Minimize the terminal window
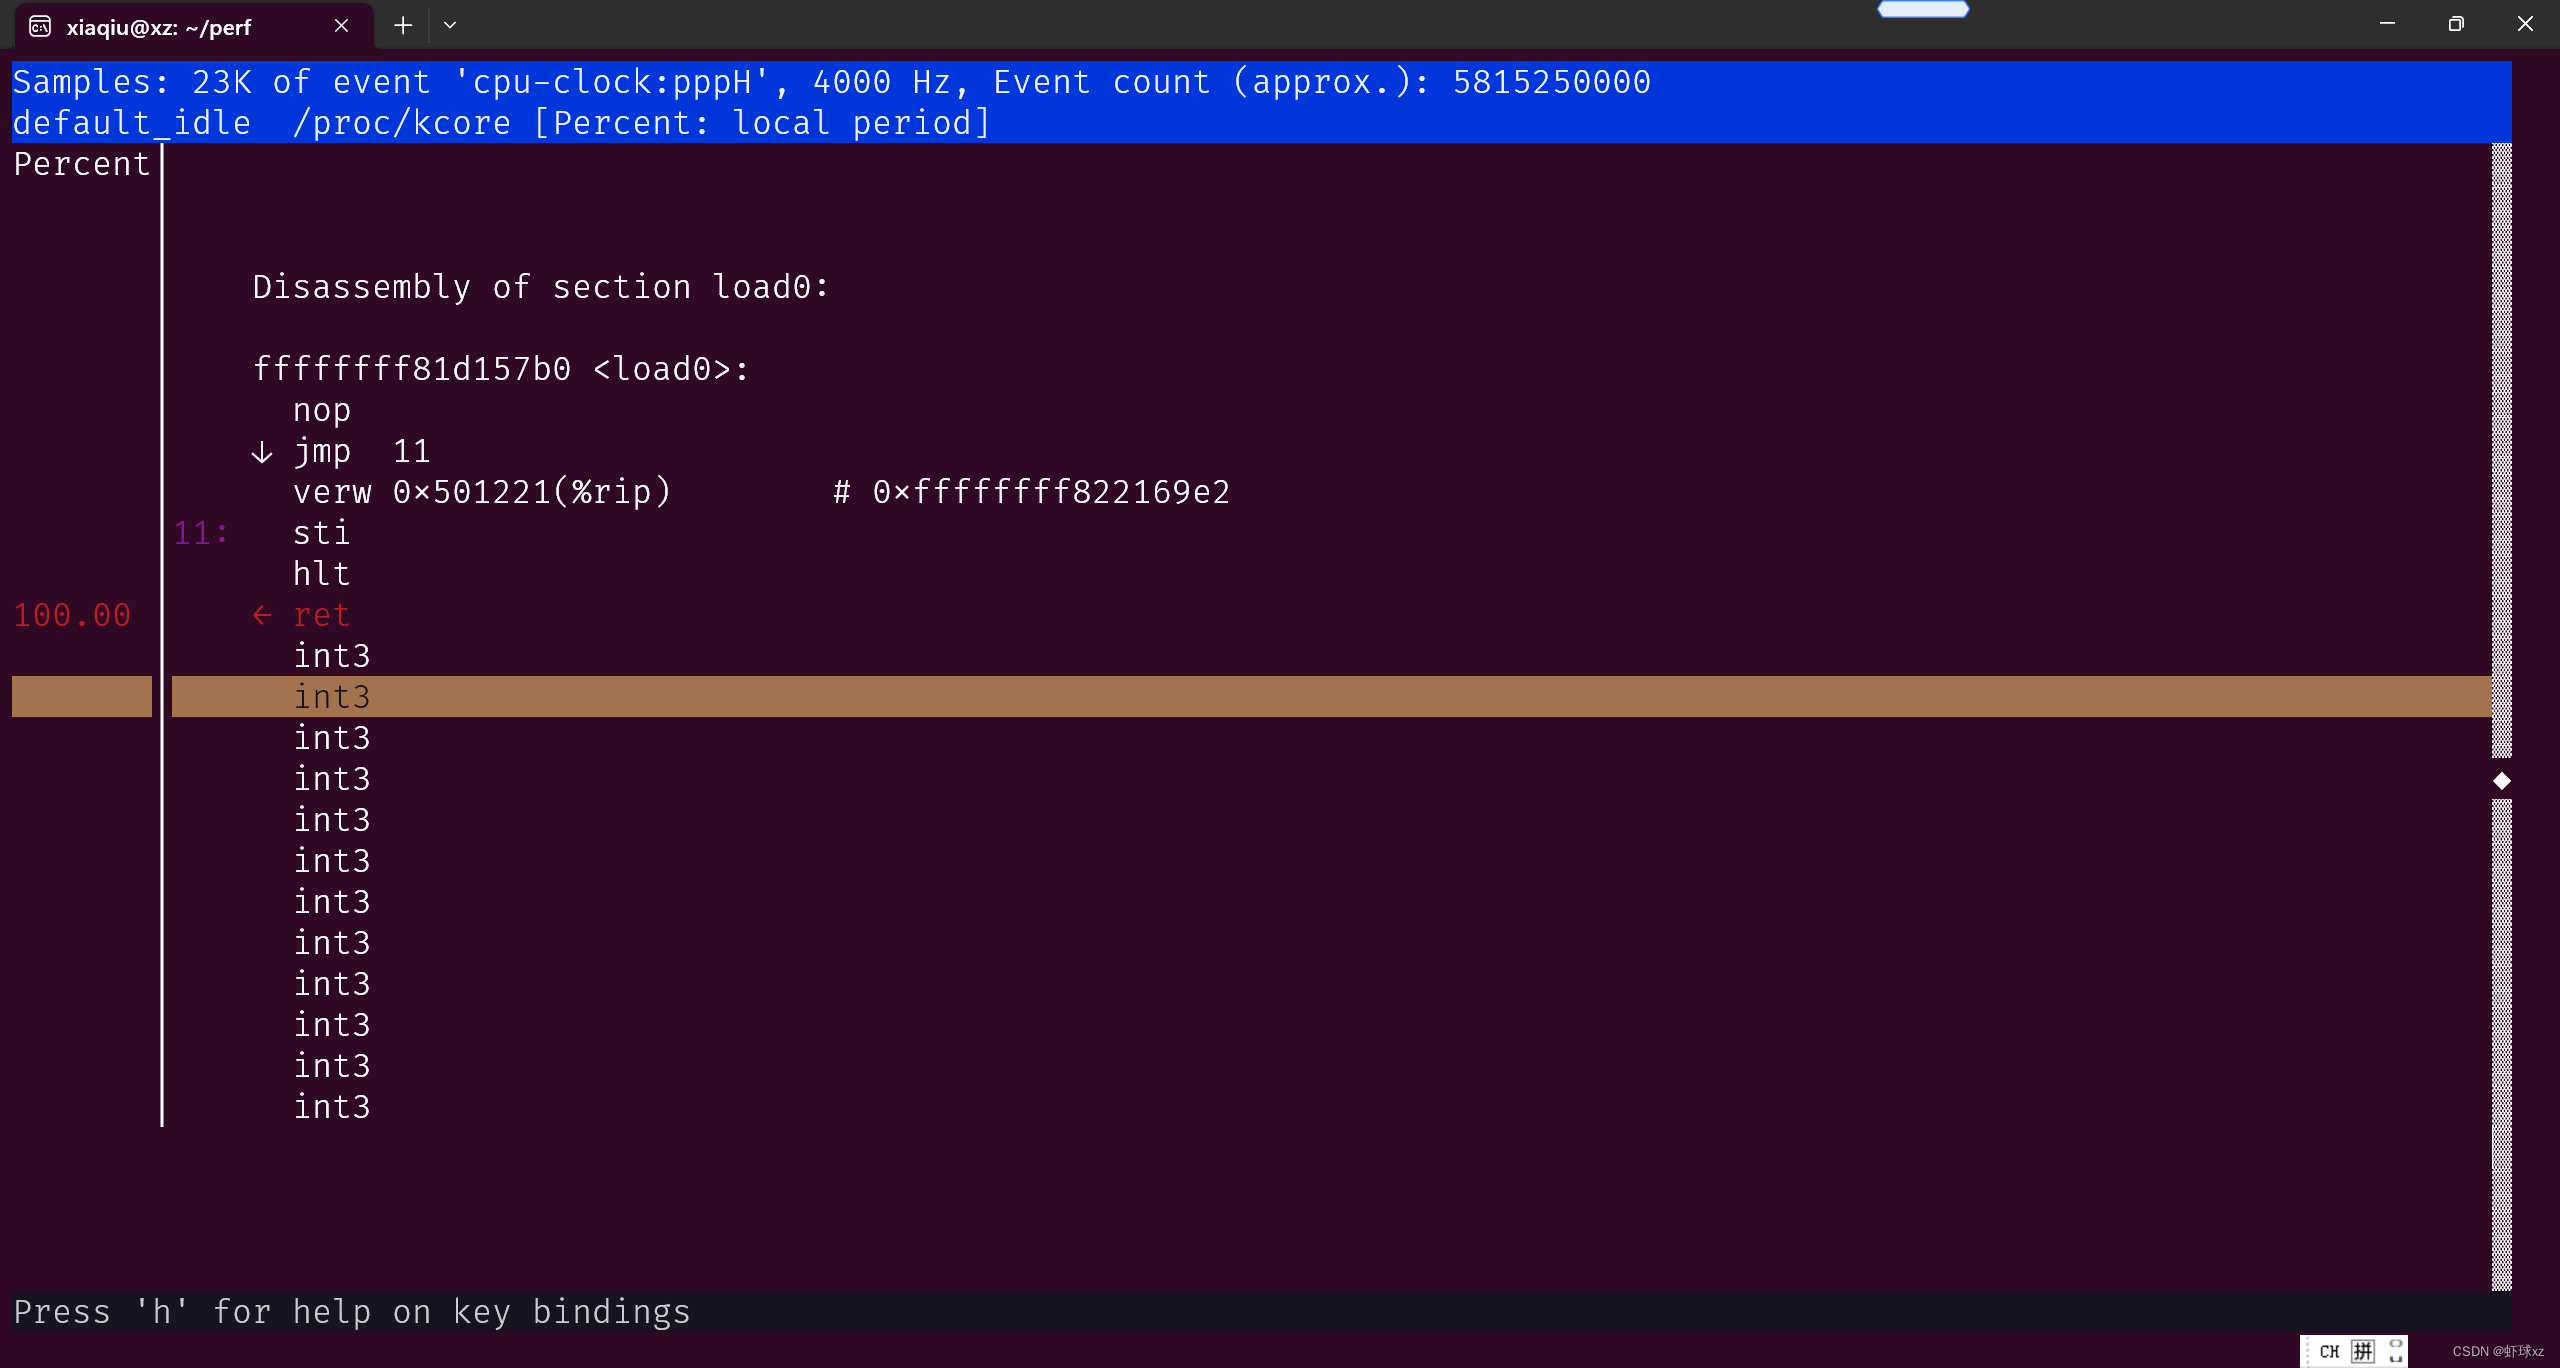Screen dimensions: 2560x1368 2387,24
